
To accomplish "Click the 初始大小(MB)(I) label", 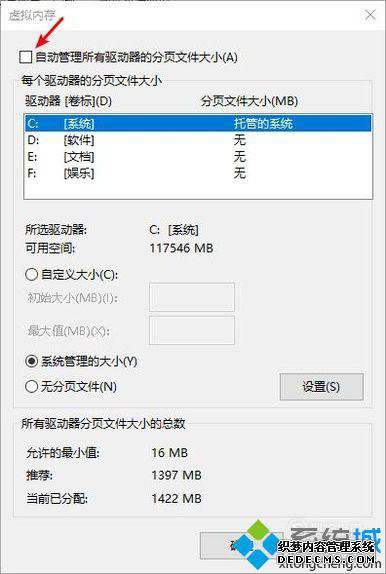I will (x=73, y=298).
